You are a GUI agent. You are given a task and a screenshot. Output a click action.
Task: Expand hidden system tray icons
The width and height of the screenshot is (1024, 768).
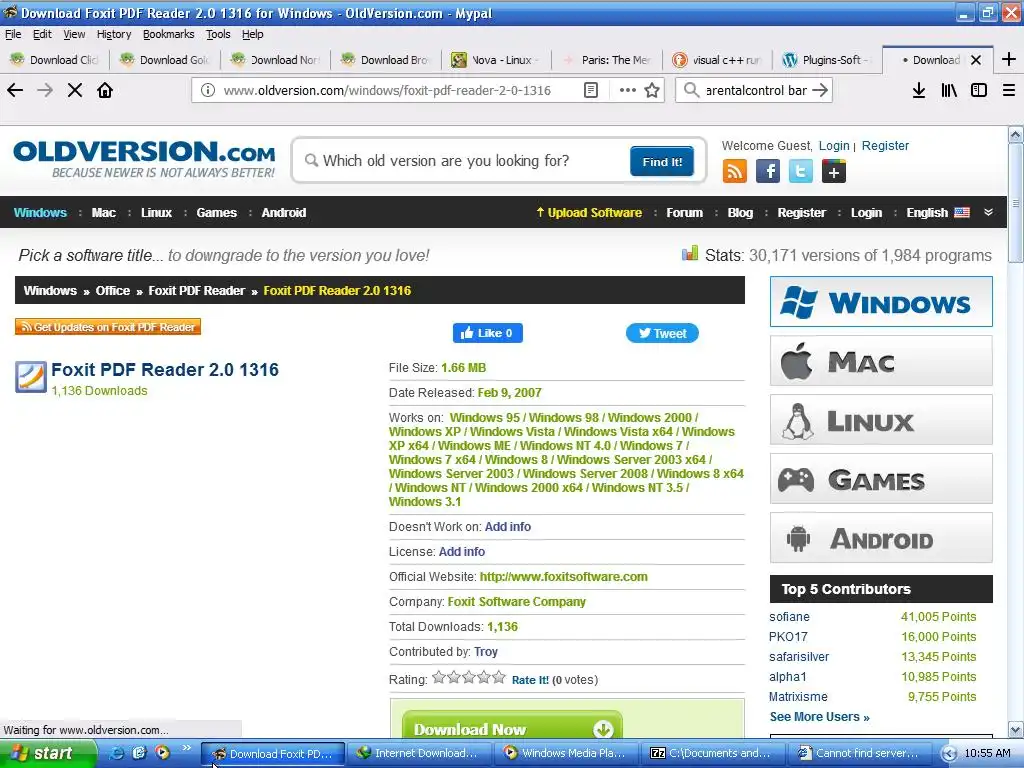point(949,754)
